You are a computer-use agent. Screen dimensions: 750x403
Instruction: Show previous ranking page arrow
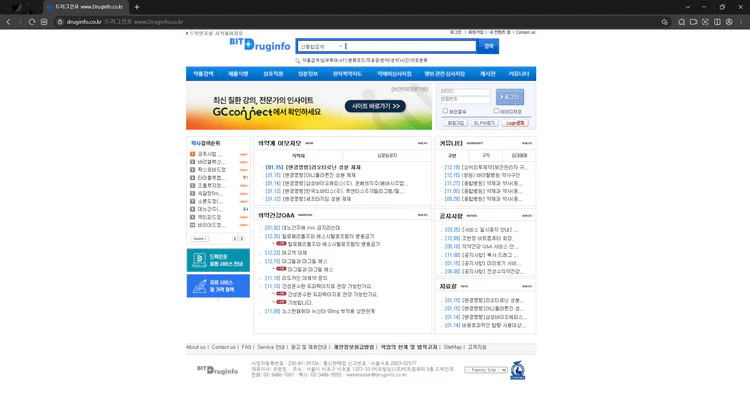(x=235, y=239)
